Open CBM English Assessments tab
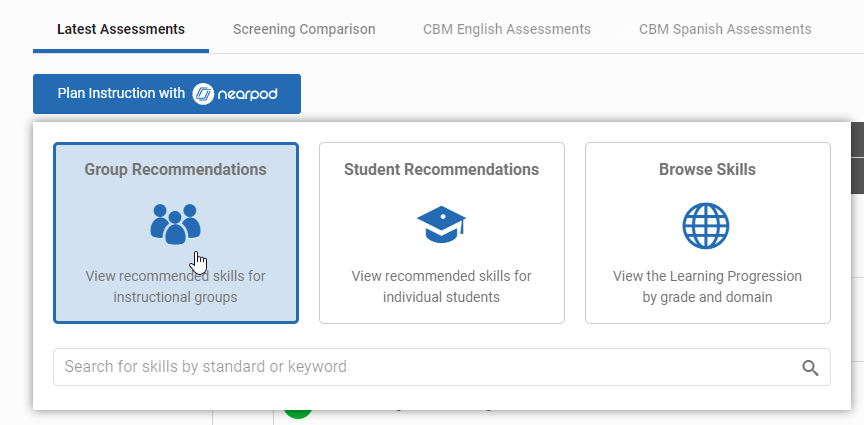864x425 pixels. tap(507, 29)
